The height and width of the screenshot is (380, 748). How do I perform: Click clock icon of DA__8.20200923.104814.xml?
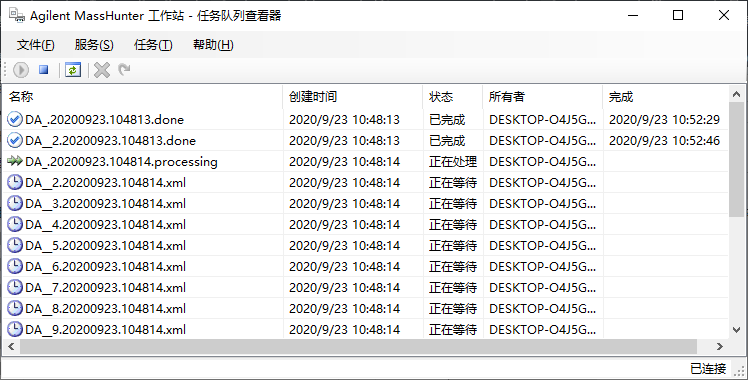coord(15,308)
